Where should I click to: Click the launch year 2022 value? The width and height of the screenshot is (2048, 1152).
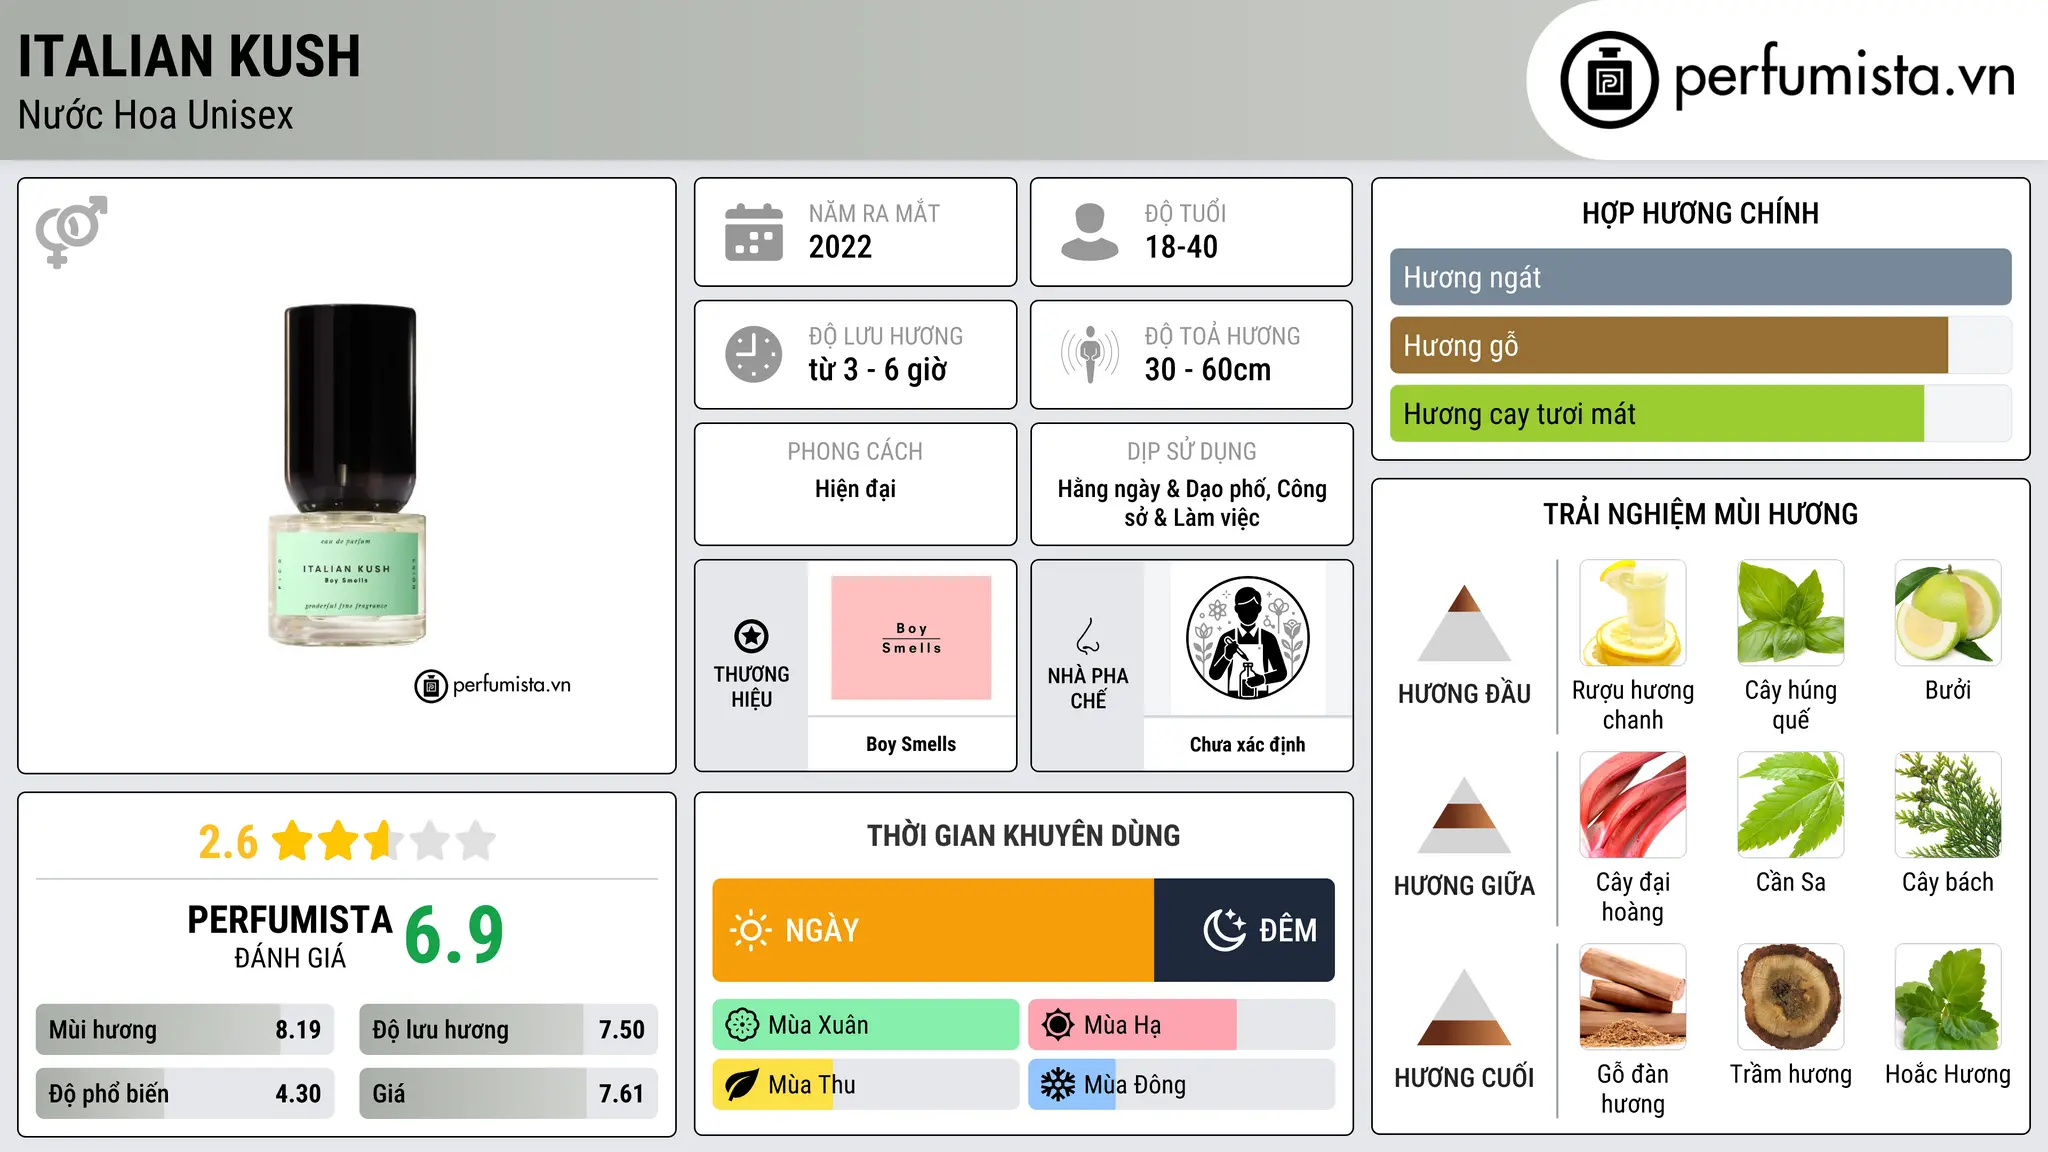840,247
